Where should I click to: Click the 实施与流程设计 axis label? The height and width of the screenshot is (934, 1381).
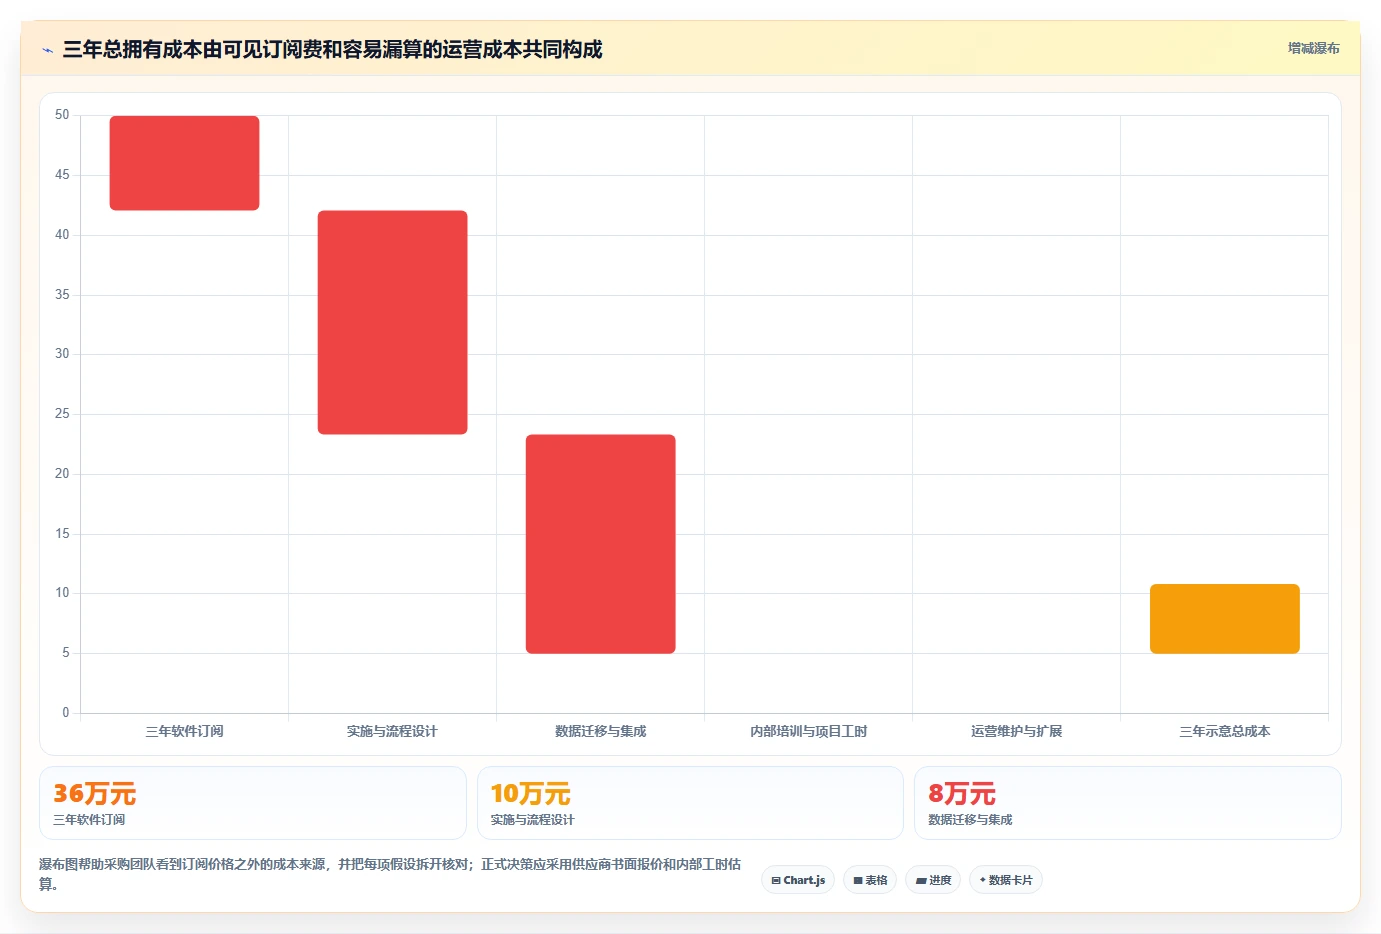pyautogui.click(x=392, y=731)
